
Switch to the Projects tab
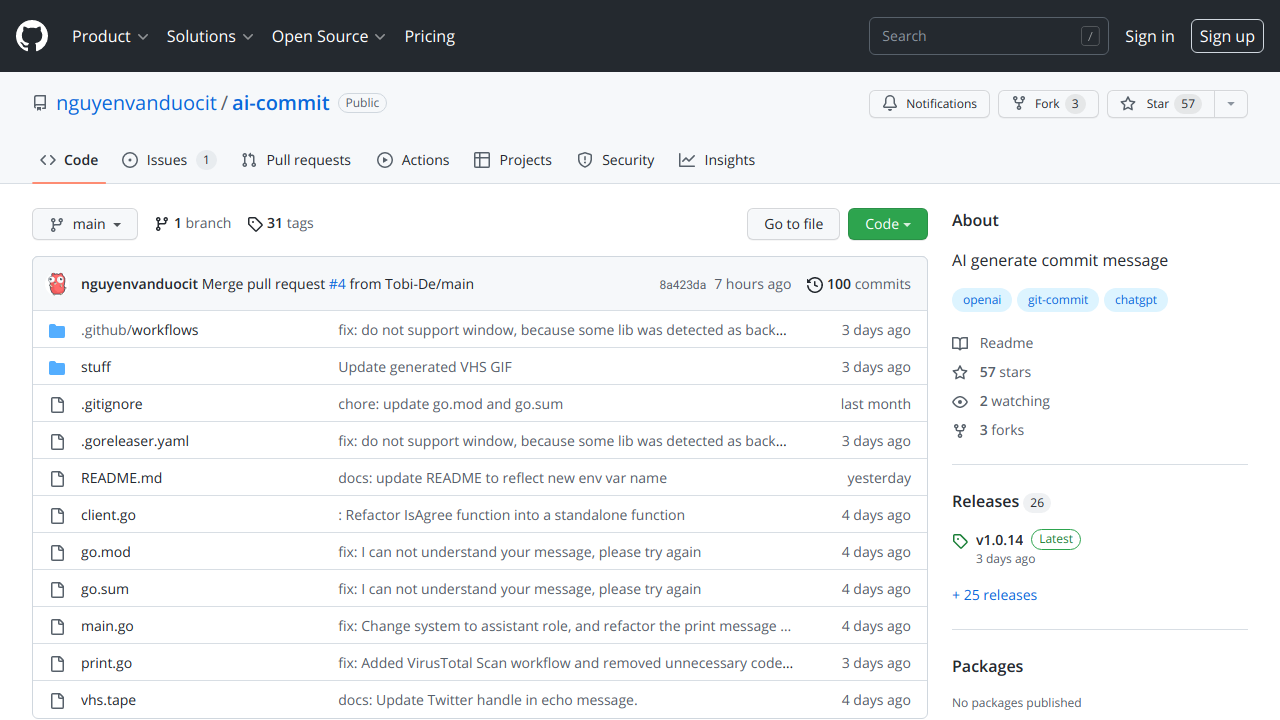(x=513, y=160)
